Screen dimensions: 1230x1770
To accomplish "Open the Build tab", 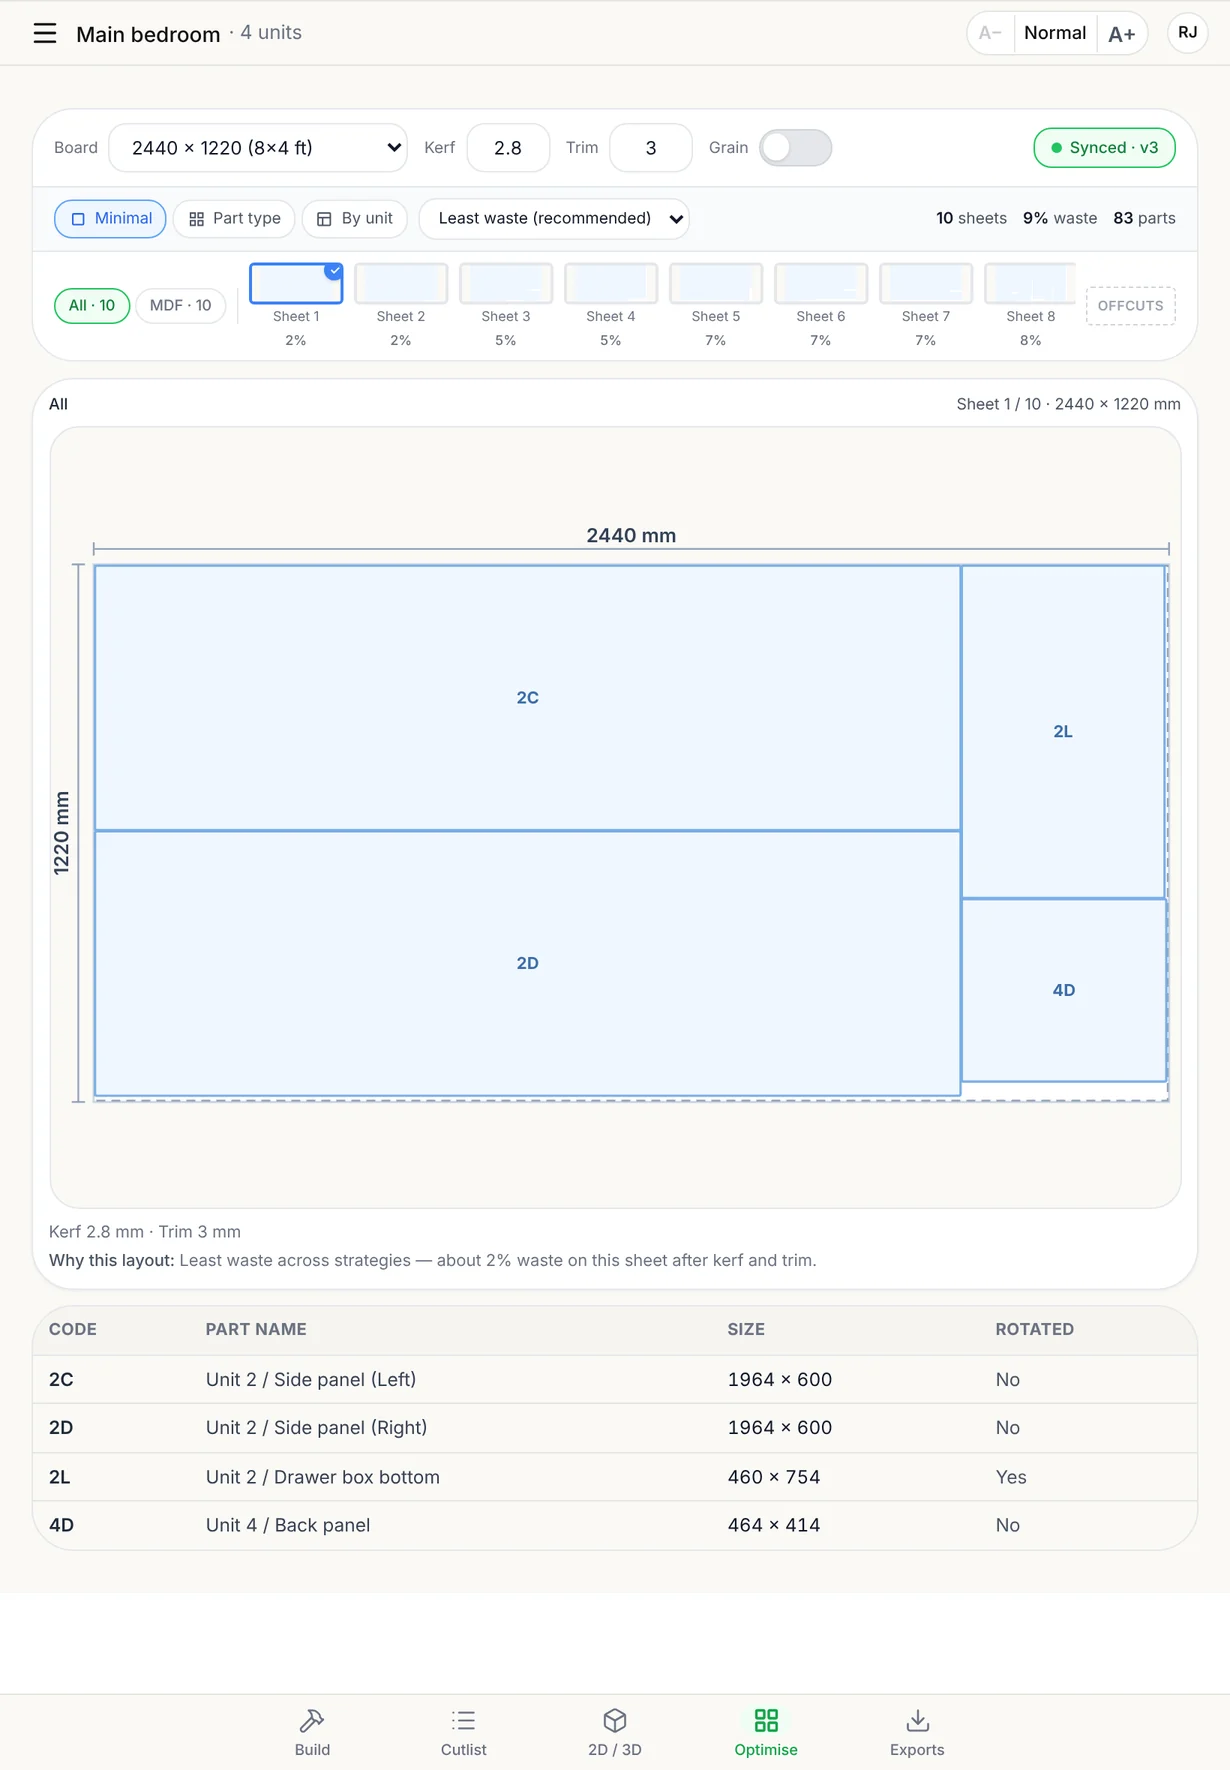I will tap(312, 1732).
